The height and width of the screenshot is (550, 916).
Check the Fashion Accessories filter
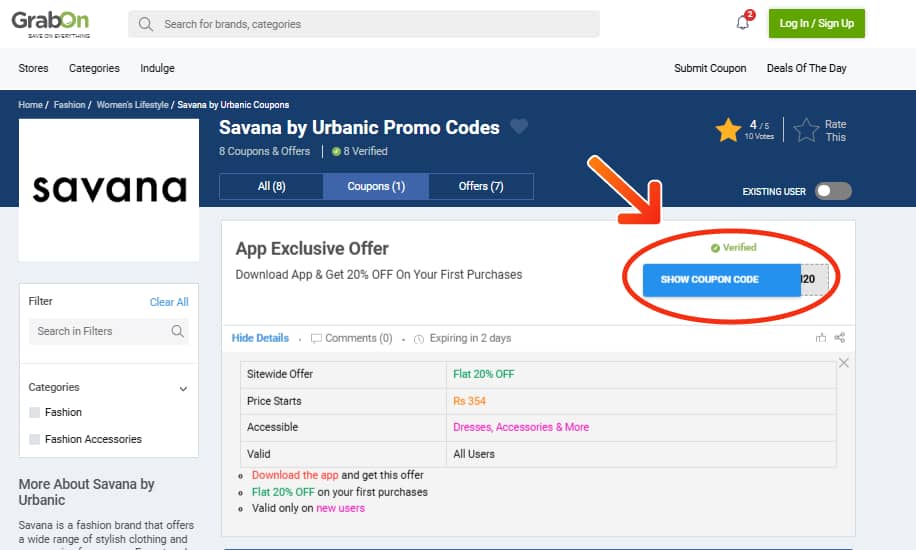[34, 439]
